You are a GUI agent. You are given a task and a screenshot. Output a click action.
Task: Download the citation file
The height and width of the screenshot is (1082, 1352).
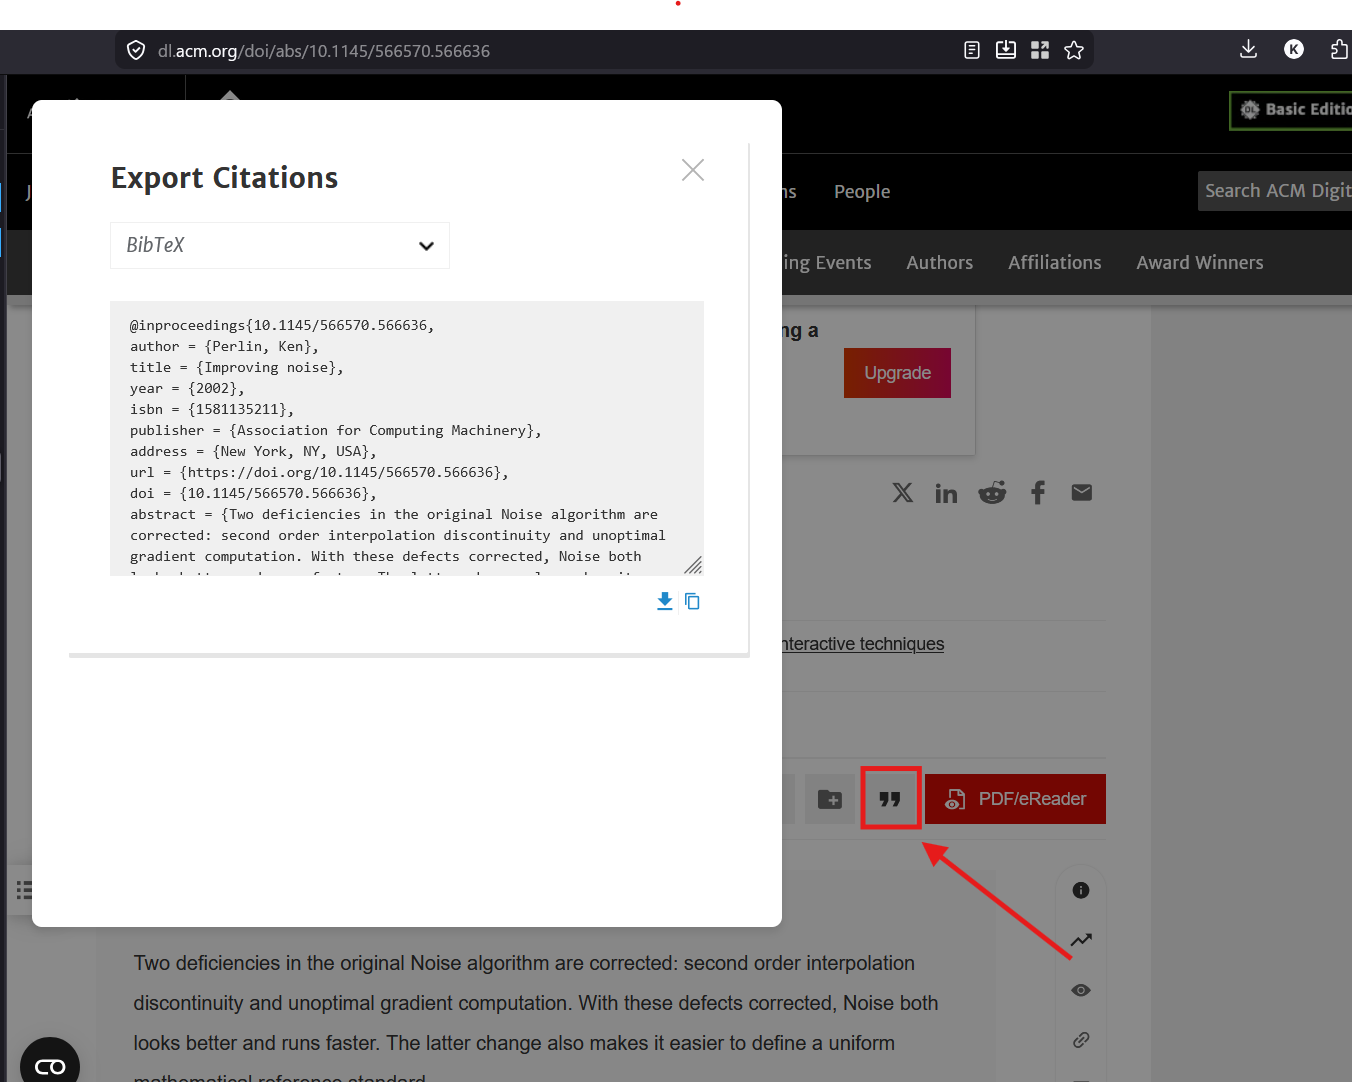664,601
